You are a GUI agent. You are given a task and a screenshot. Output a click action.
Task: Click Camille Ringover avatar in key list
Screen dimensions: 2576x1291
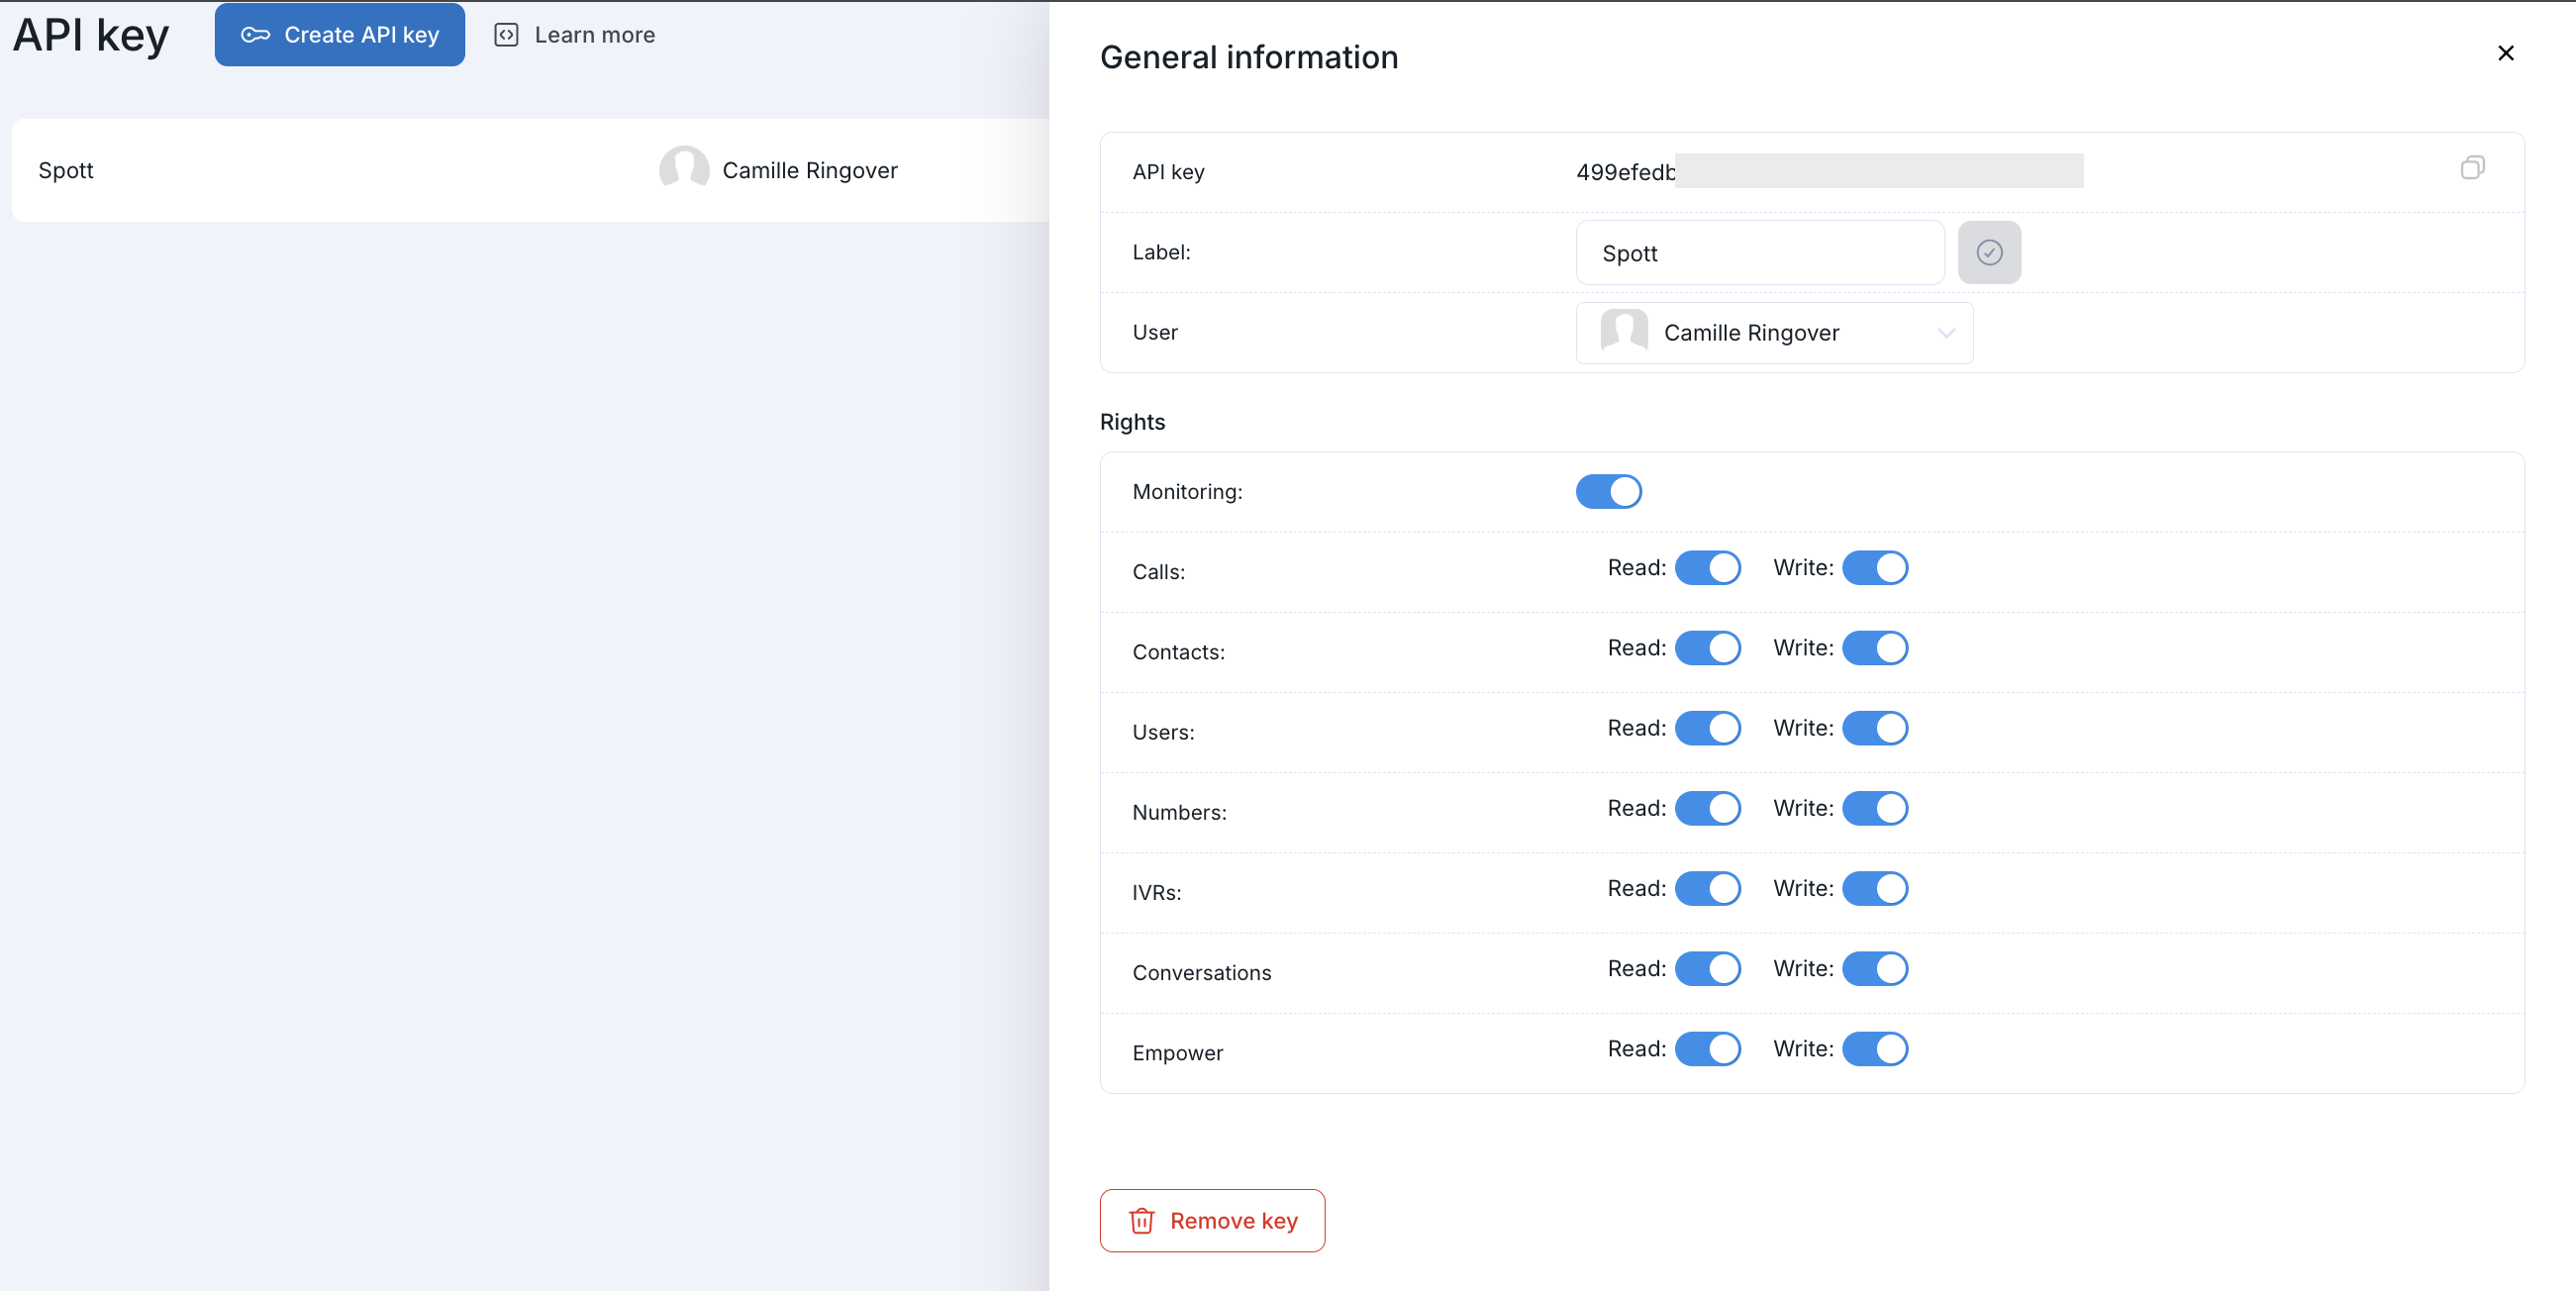[684, 170]
